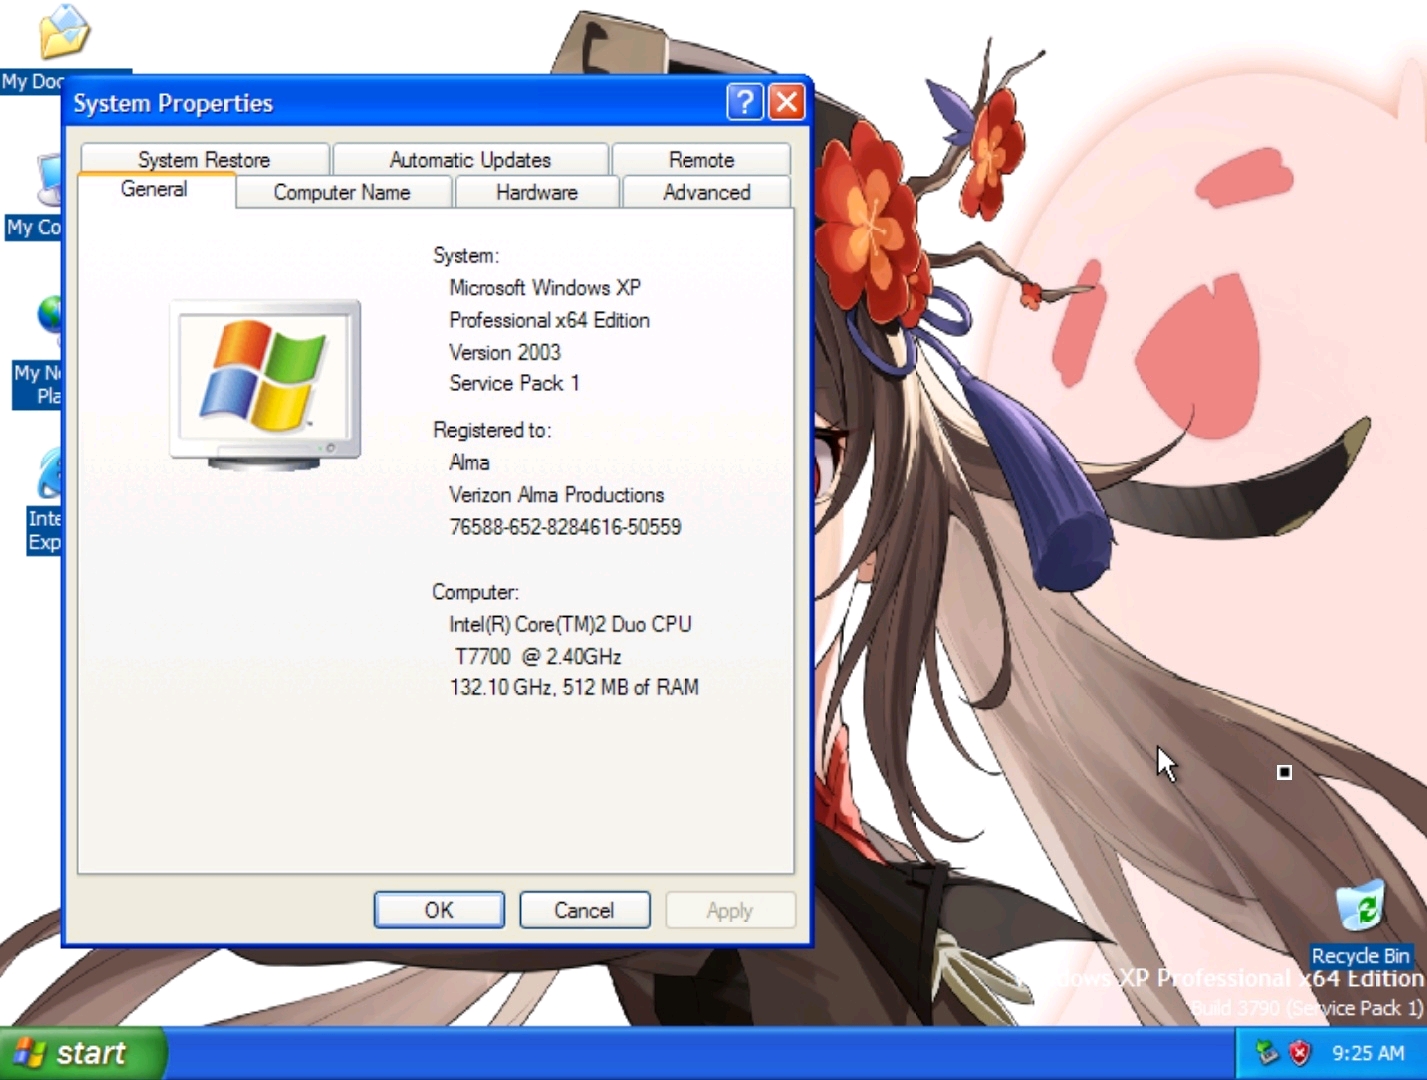The height and width of the screenshot is (1080, 1427).
Task: Go to the Advanced tab
Action: point(706,192)
